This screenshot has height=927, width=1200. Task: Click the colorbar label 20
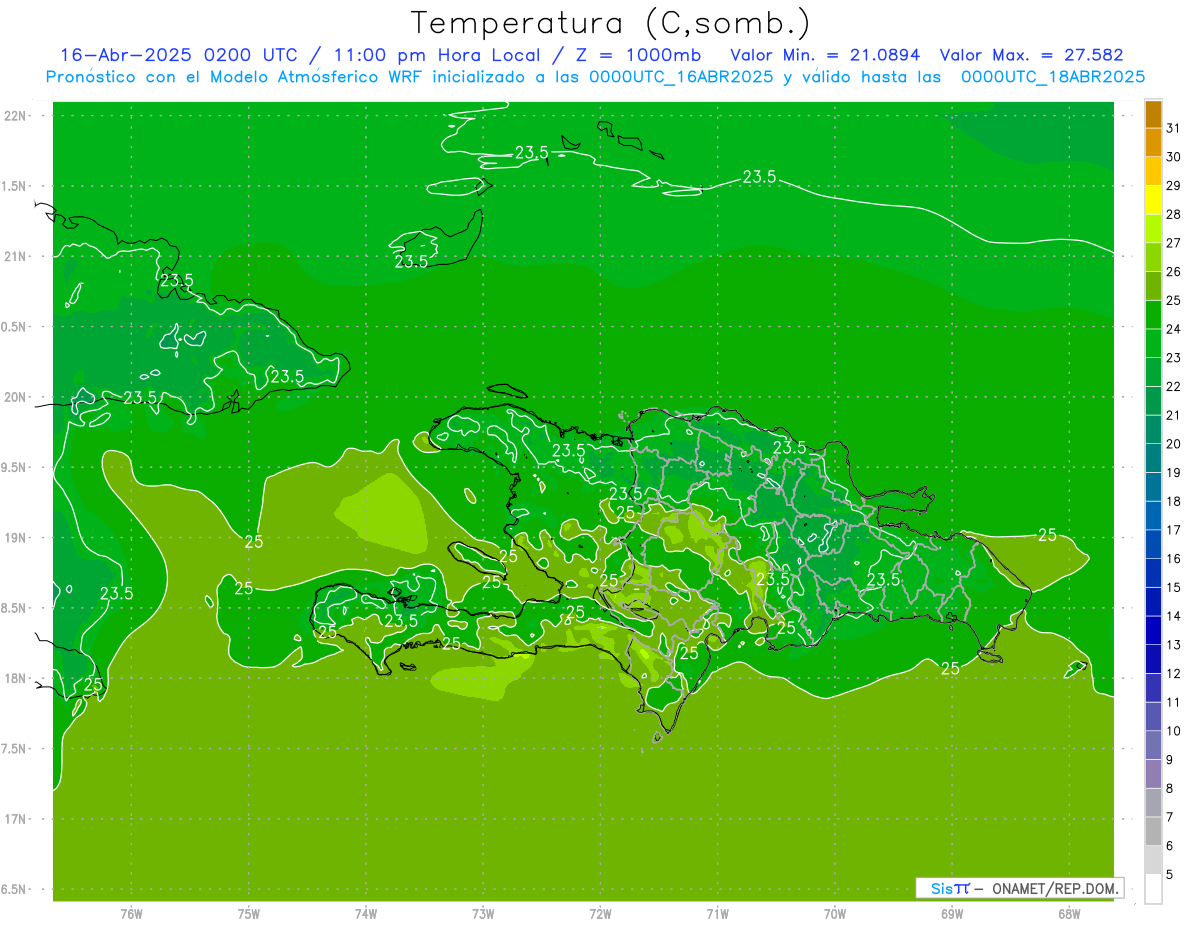(1173, 444)
